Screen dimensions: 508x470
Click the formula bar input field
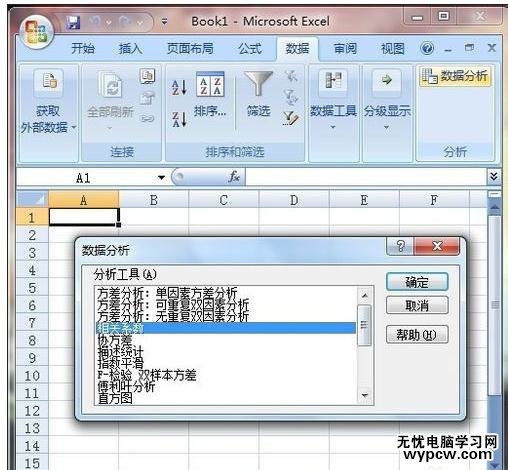367,177
